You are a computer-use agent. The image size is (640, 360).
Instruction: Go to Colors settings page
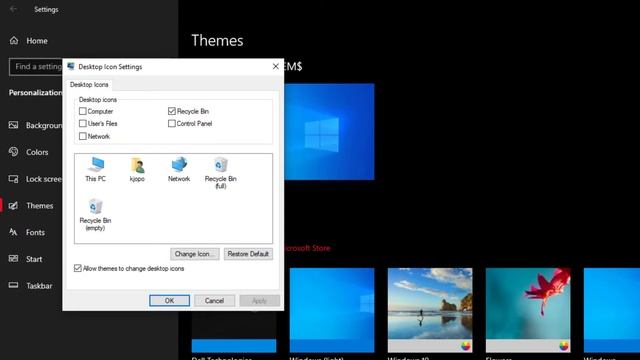click(x=37, y=152)
